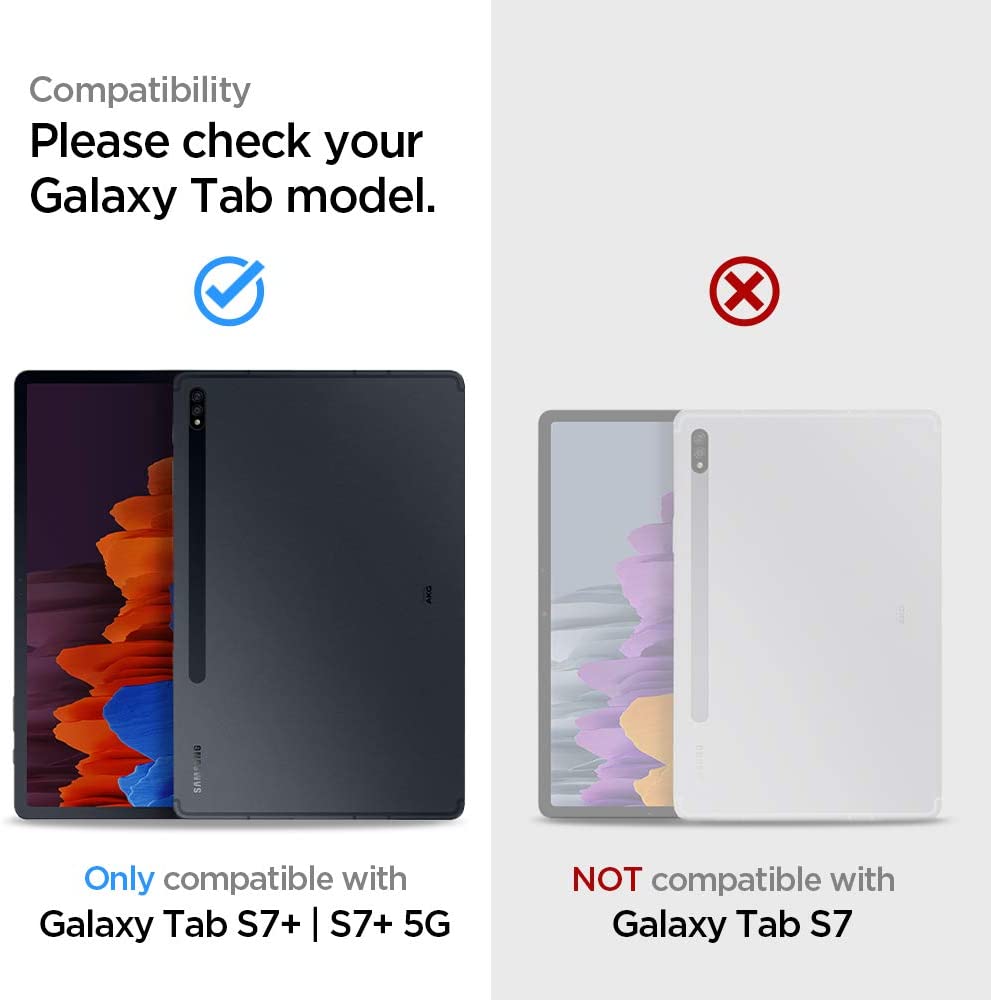Click the blue 'Only' word
The image size is (991, 1000).
click(x=119, y=879)
